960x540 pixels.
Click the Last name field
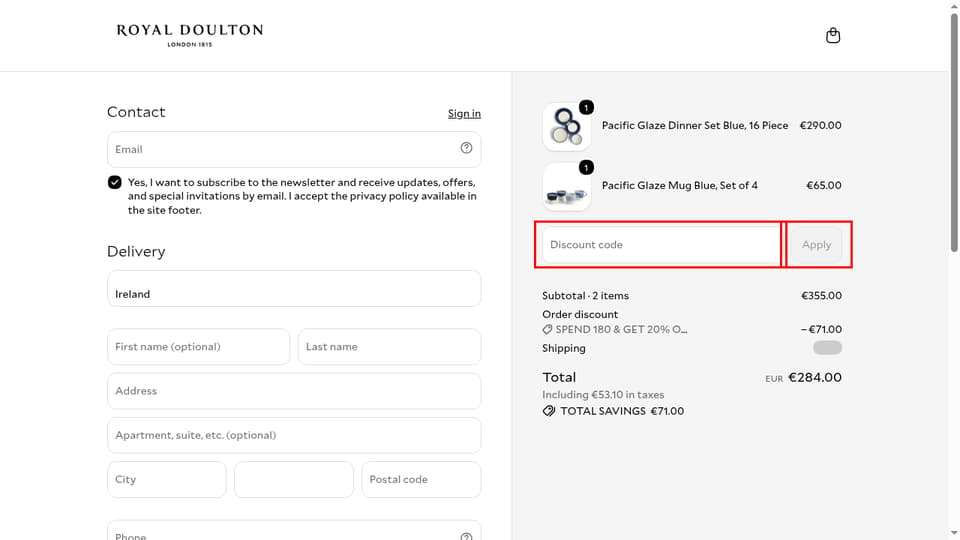(389, 347)
